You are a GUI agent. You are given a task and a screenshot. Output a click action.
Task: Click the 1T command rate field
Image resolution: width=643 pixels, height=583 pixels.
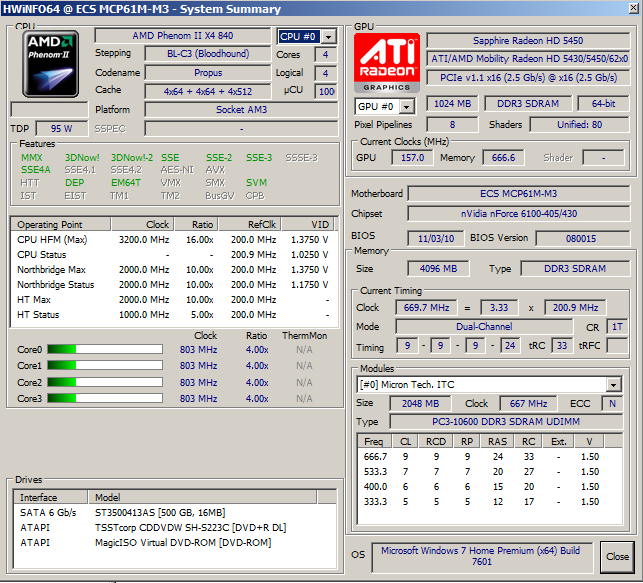click(x=617, y=327)
